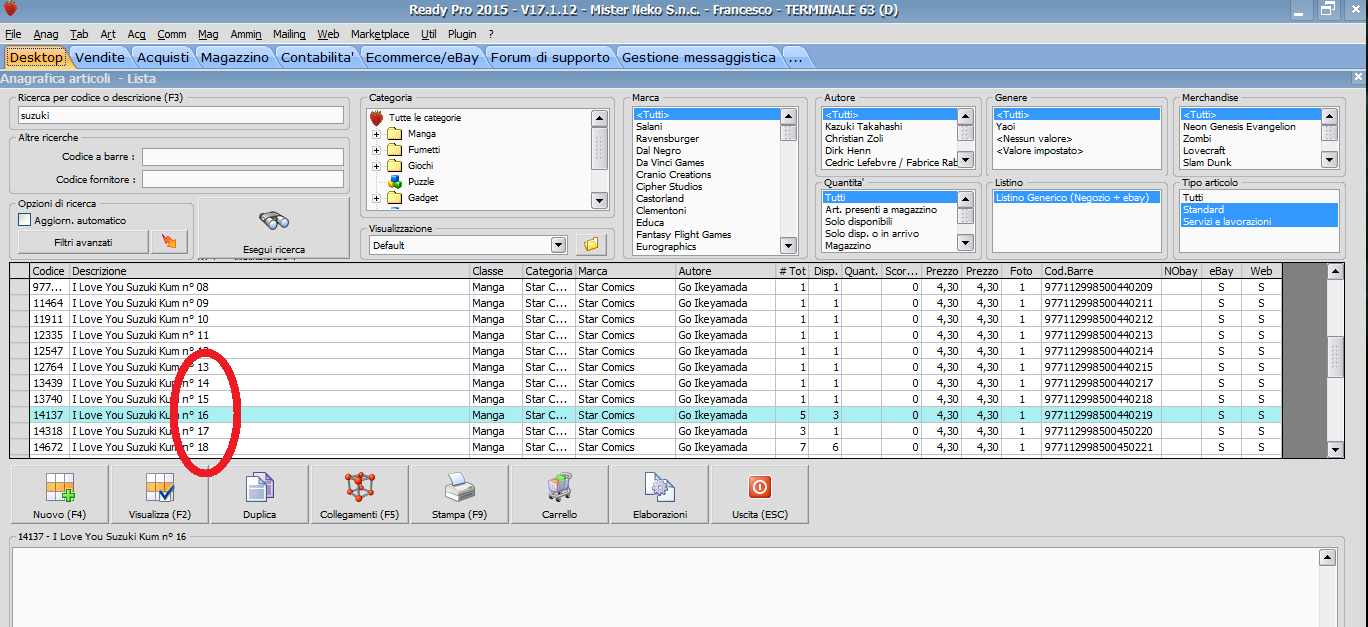Click the Autore column header

coord(725,271)
